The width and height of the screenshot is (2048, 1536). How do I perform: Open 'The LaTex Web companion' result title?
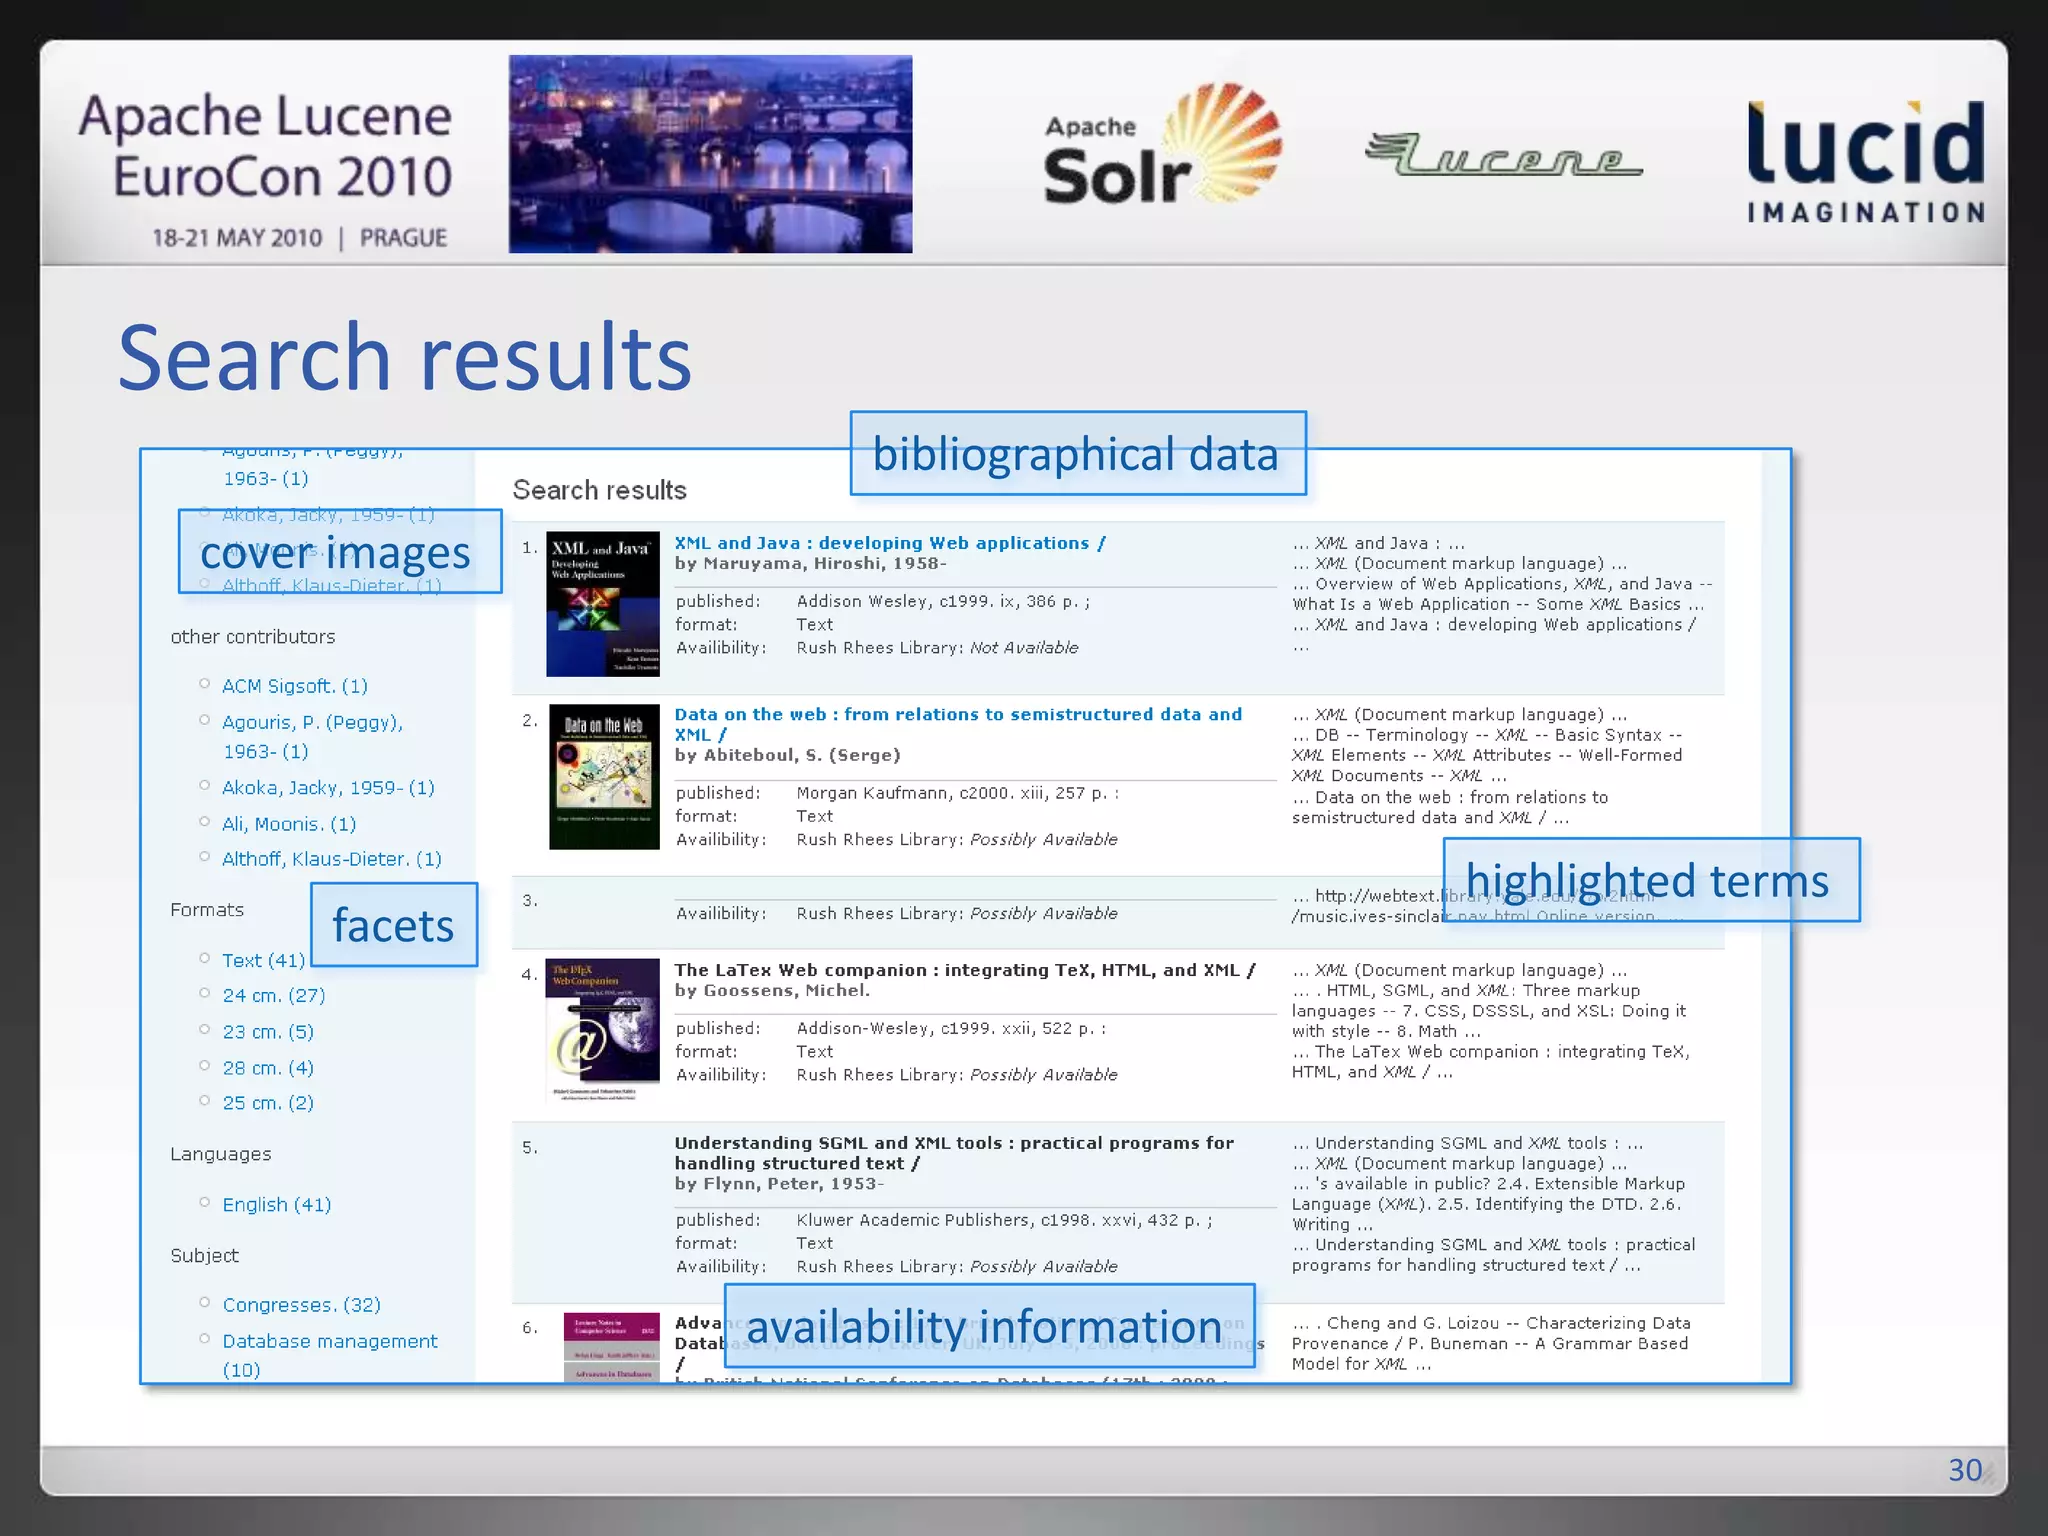965,970
